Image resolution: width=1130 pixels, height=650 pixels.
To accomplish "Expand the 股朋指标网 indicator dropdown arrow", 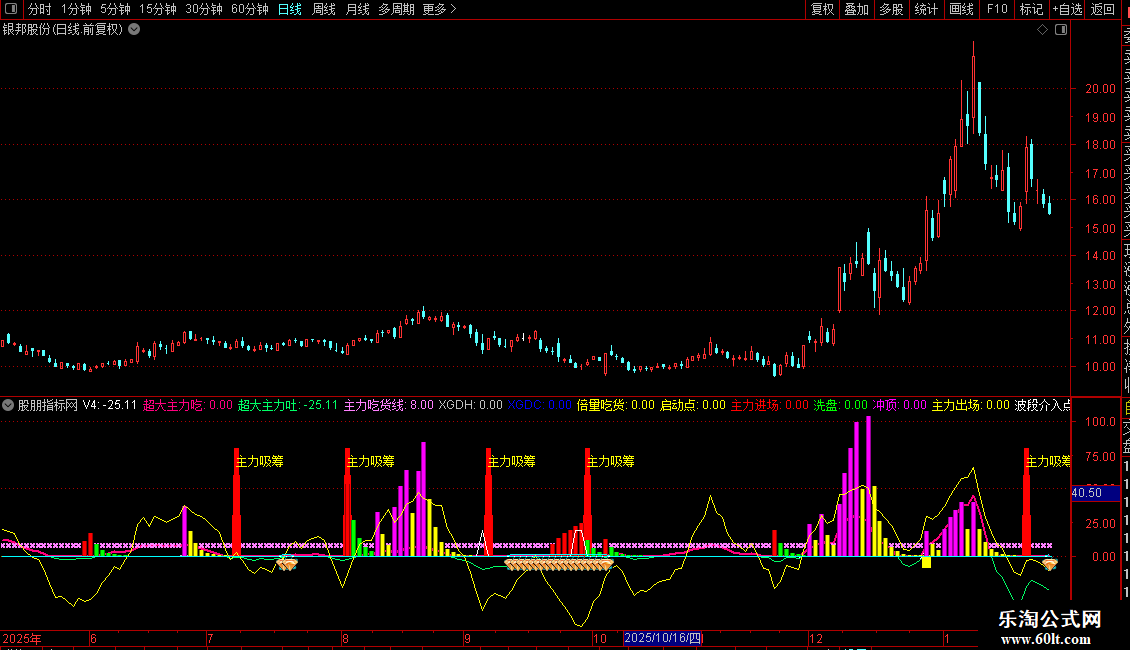I will coord(8,406).
